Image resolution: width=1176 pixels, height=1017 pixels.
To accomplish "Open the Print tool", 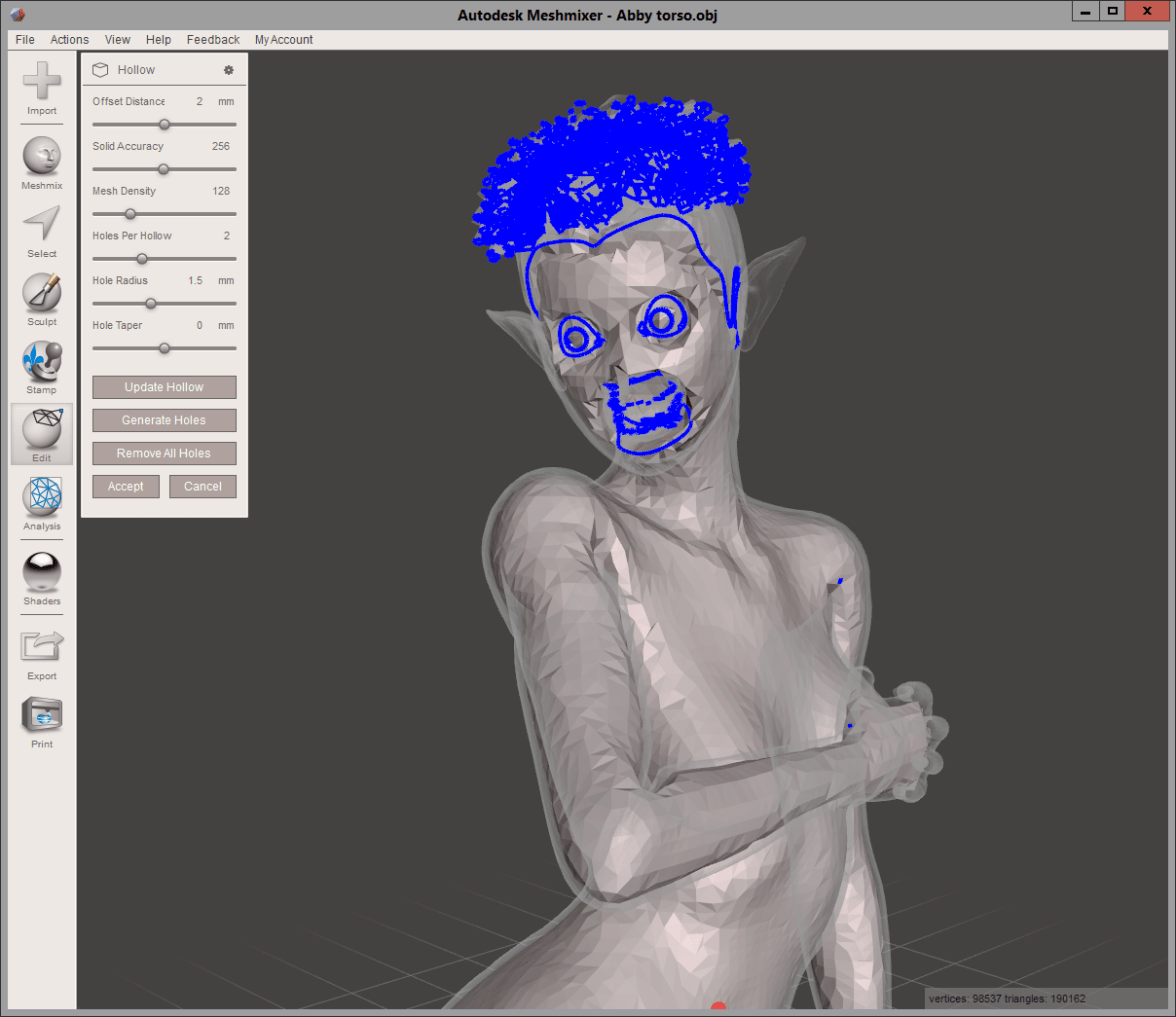I will (x=41, y=716).
